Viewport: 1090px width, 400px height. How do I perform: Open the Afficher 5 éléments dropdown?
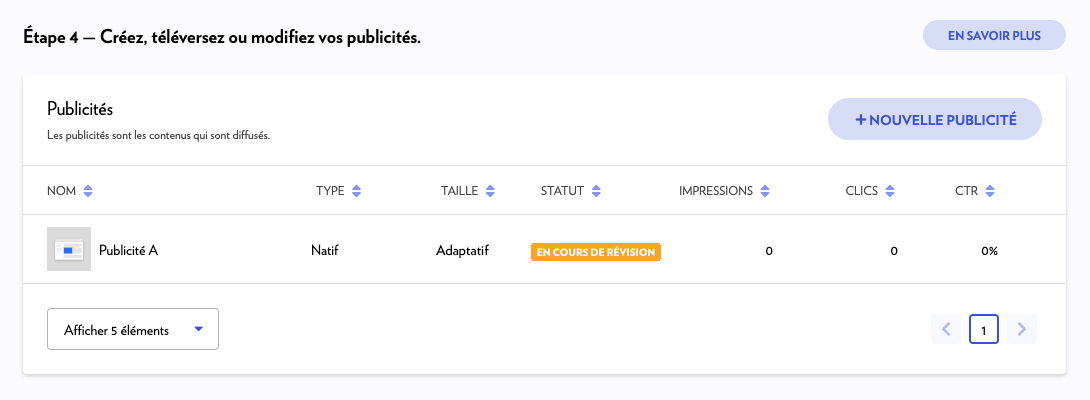(x=133, y=329)
